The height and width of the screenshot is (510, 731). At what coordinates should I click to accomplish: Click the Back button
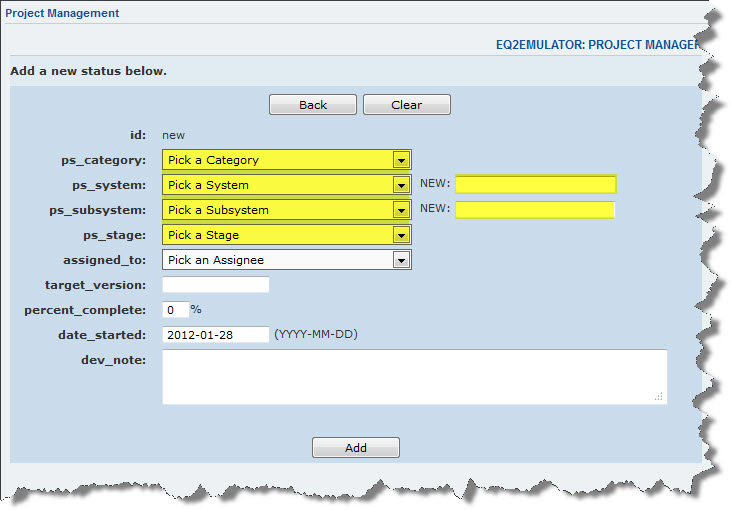tap(312, 105)
